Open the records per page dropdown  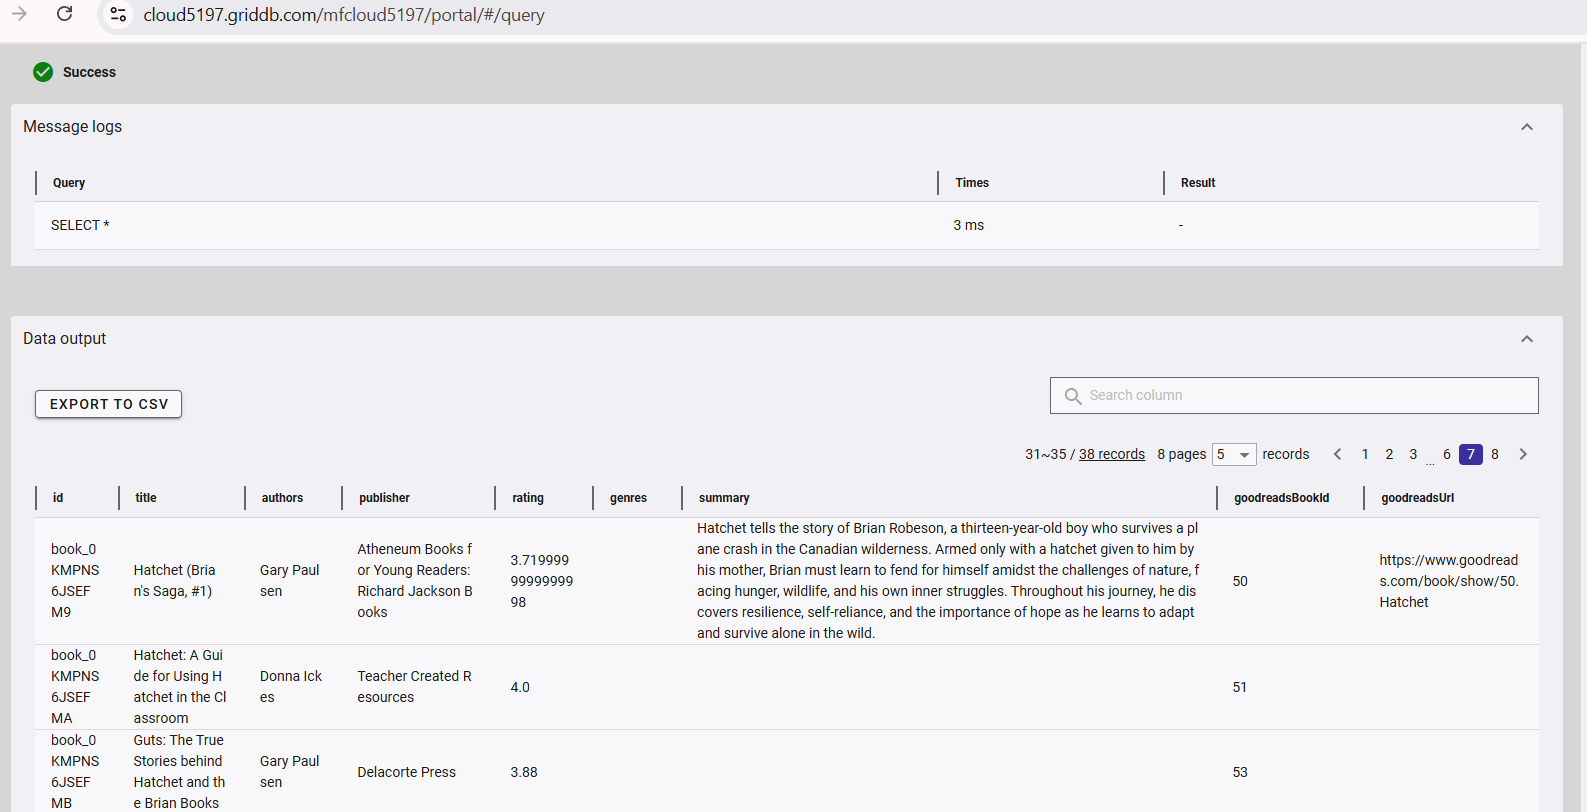[1234, 454]
